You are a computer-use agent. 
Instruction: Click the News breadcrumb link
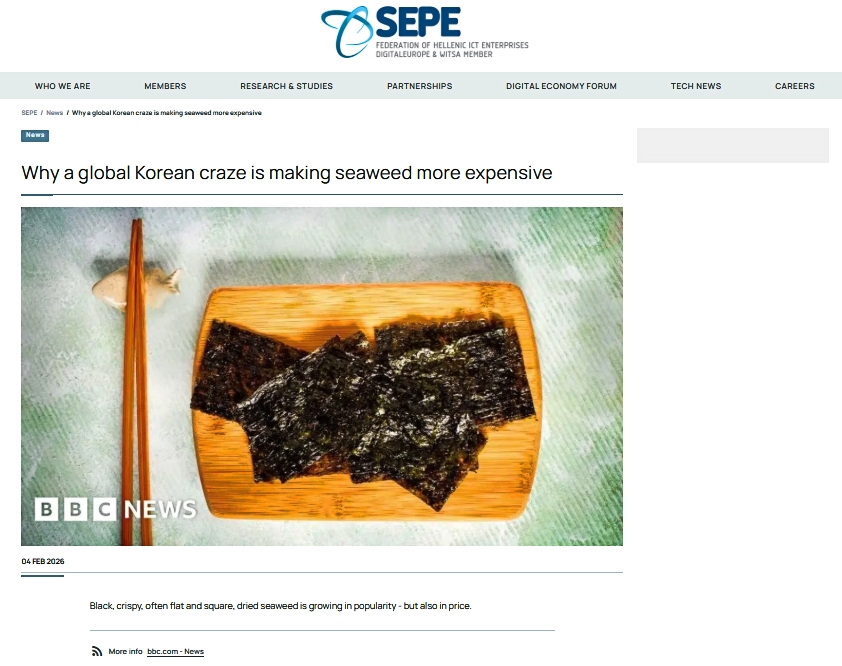coord(54,113)
